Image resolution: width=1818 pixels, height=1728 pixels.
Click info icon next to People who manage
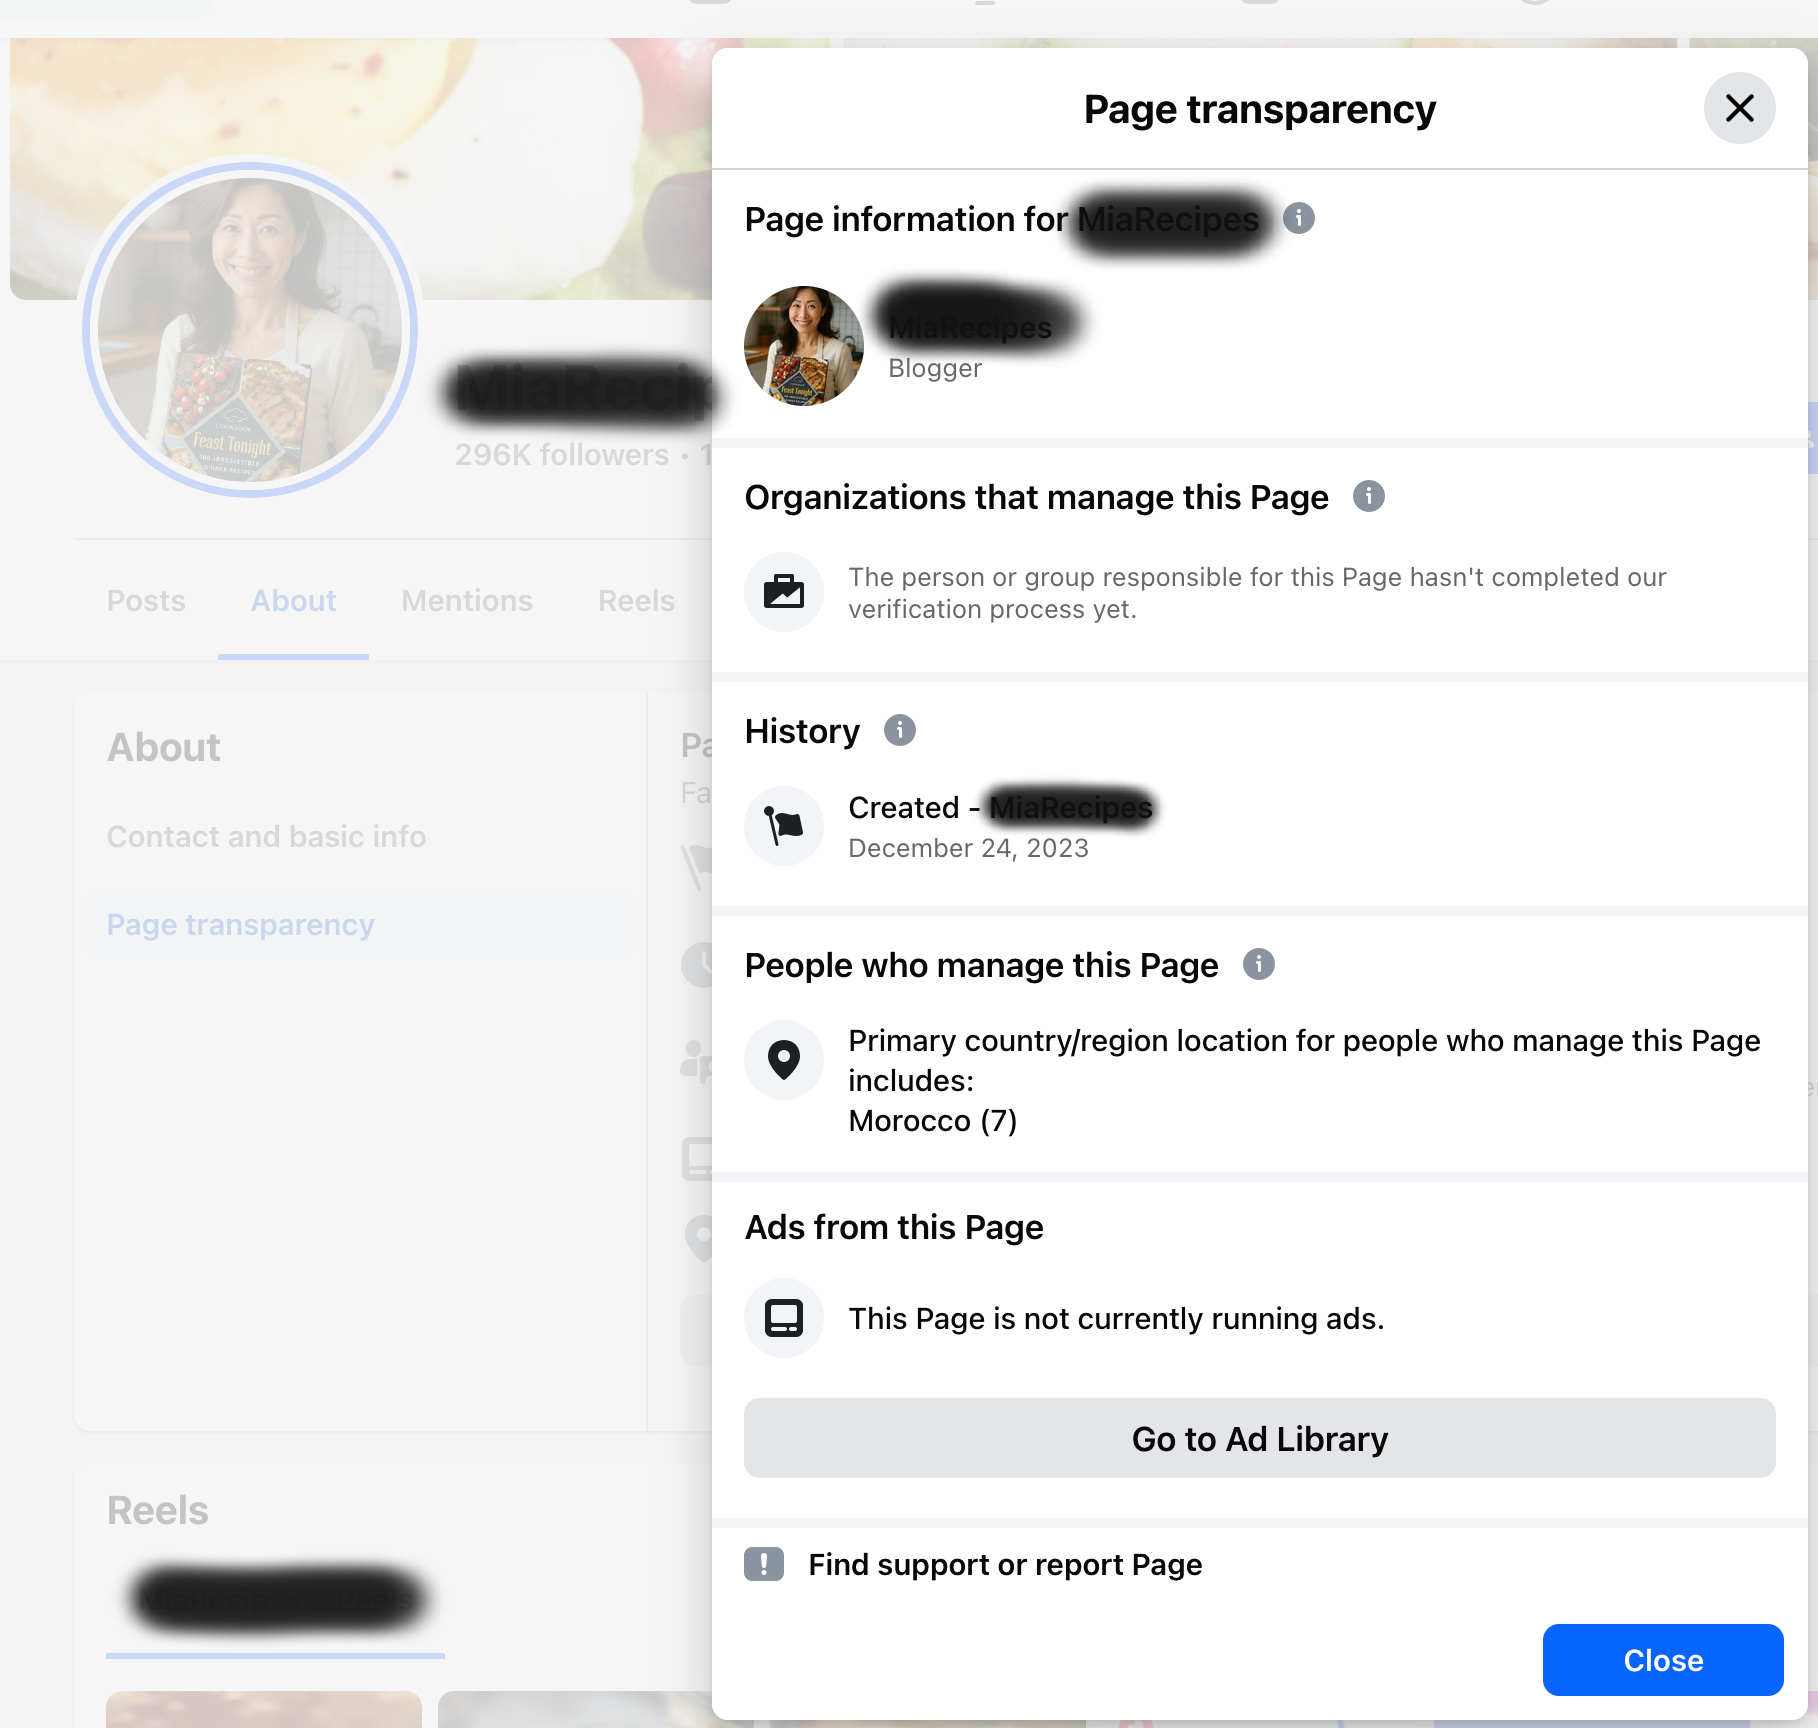1258,964
